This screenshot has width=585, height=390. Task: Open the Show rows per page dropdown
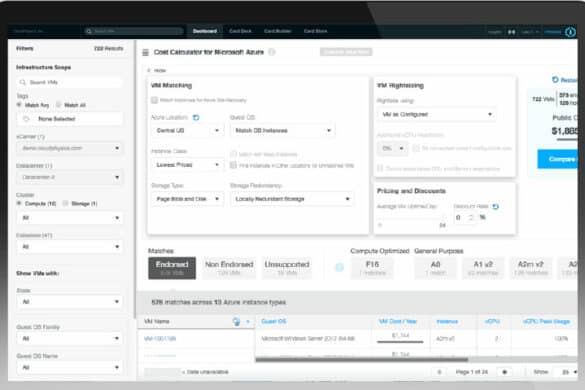pyautogui.click(x=567, y=372)
